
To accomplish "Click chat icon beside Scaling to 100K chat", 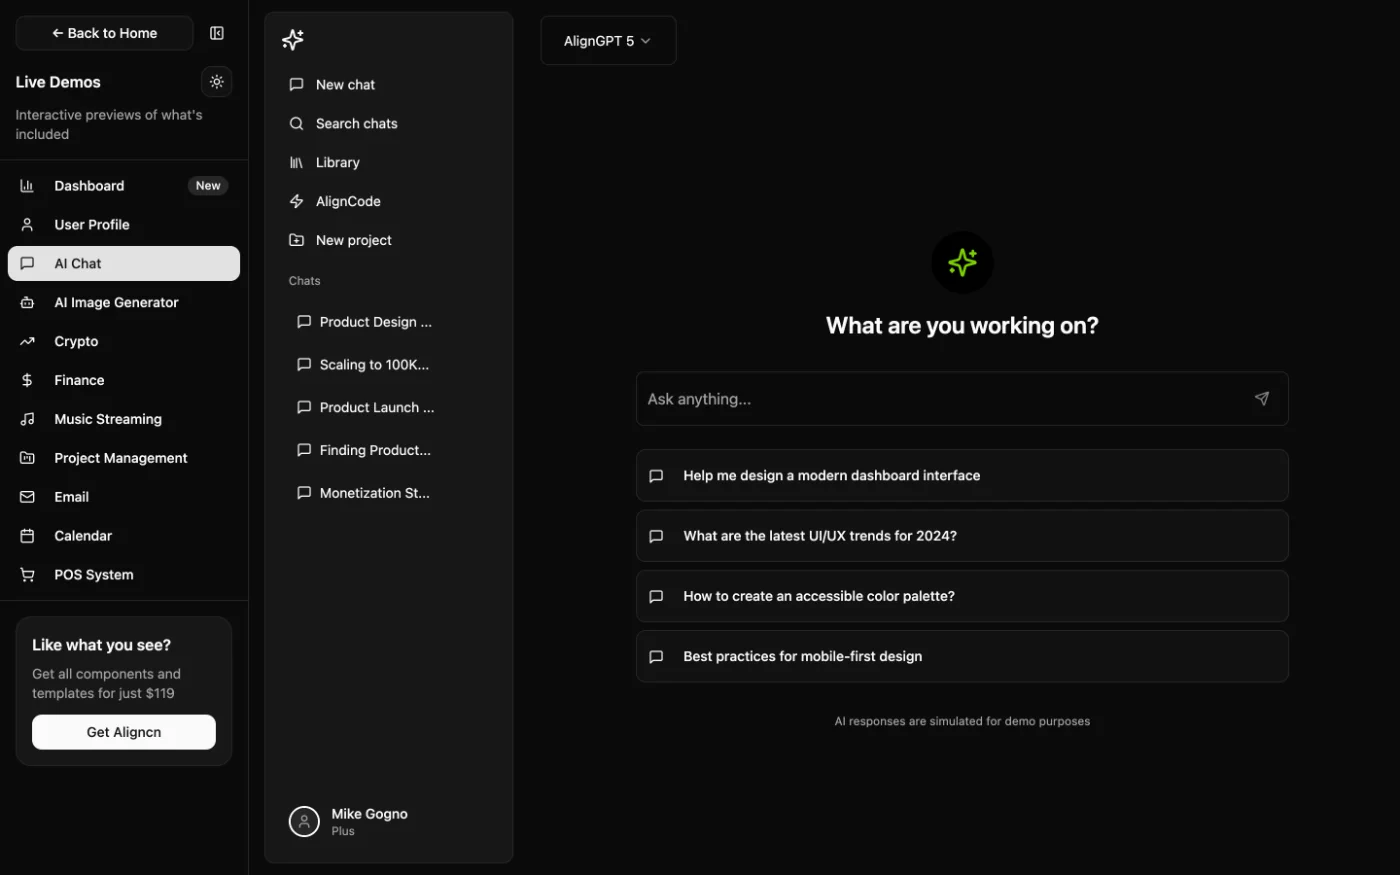I will tap(304, 365).
